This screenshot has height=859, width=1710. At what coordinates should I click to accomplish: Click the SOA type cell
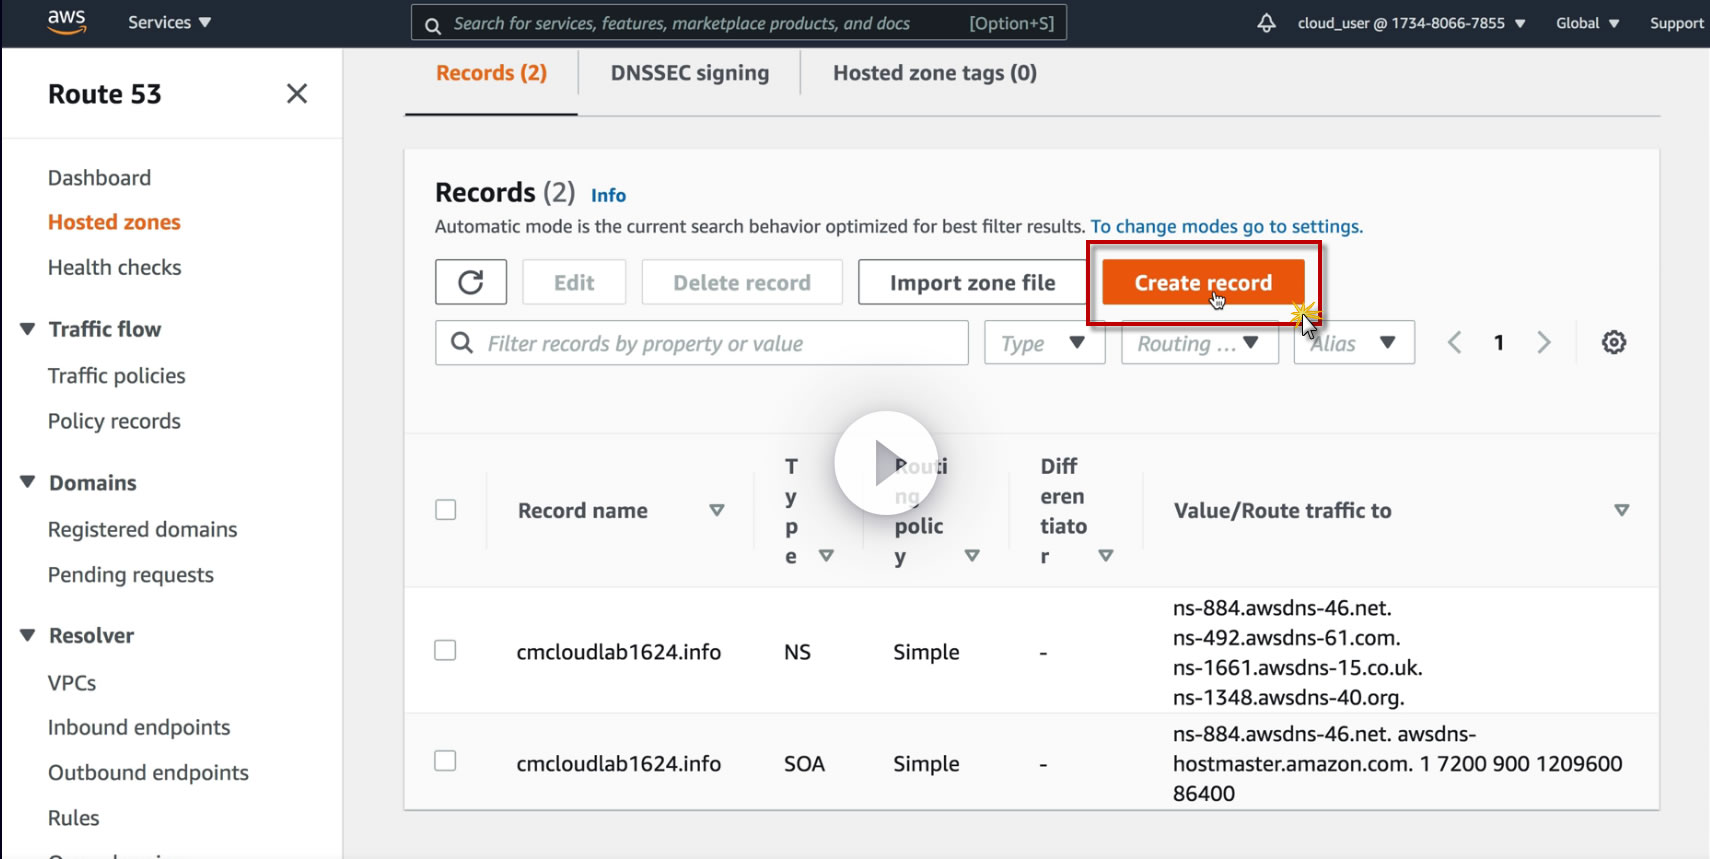pyautogui.click(x=804, y=764)
